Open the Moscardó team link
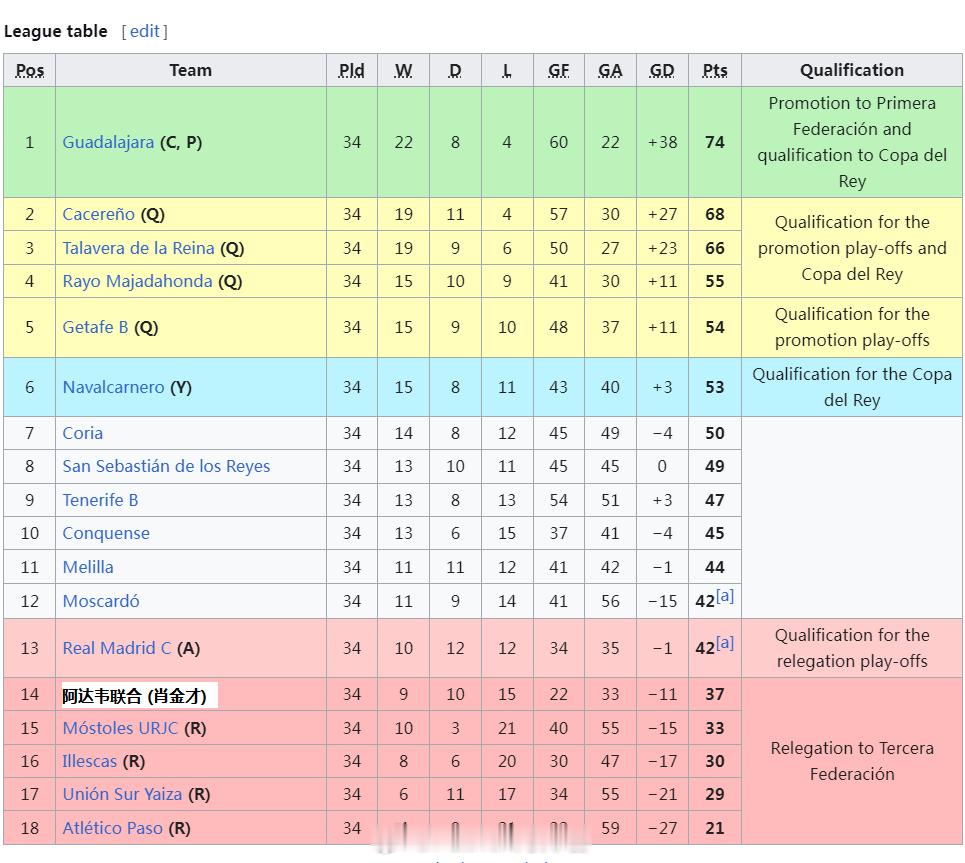Screen dimensions: 965x863 click(101, 601)
